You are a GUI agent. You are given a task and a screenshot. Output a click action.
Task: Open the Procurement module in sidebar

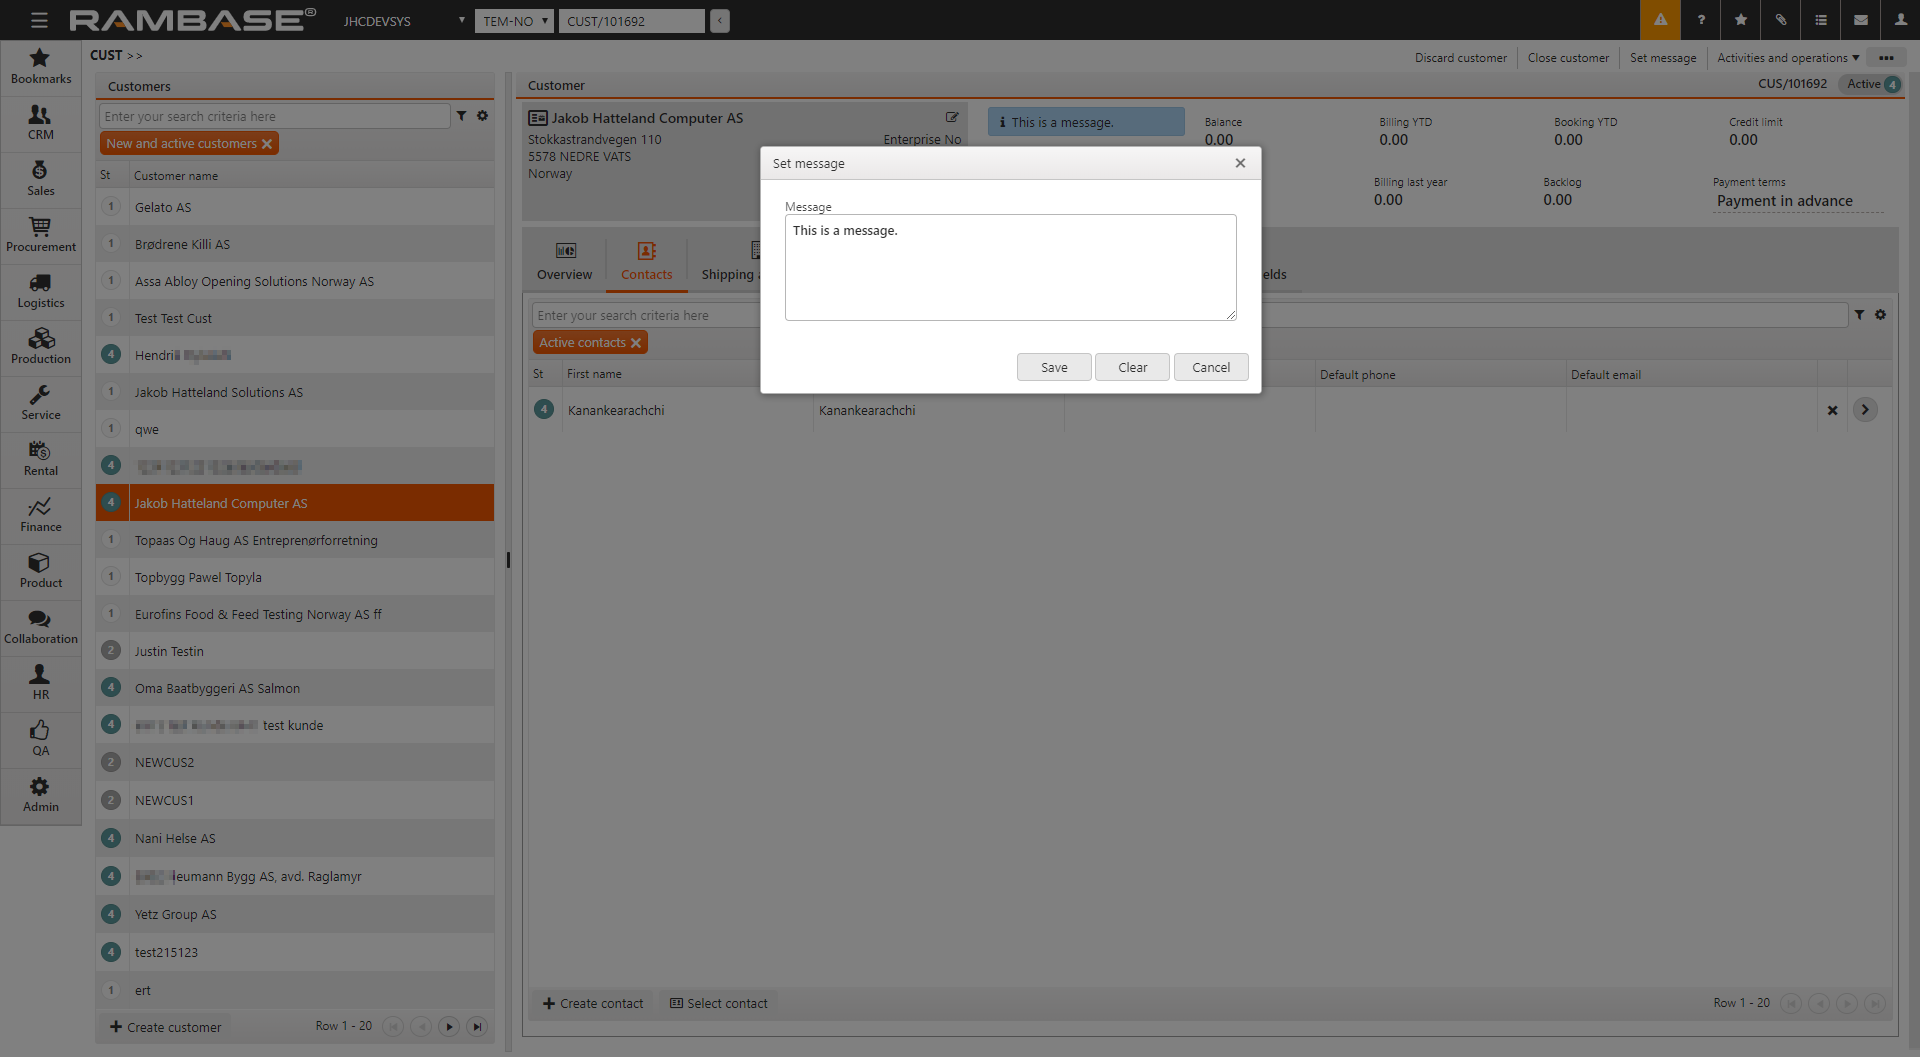[40, 235]
